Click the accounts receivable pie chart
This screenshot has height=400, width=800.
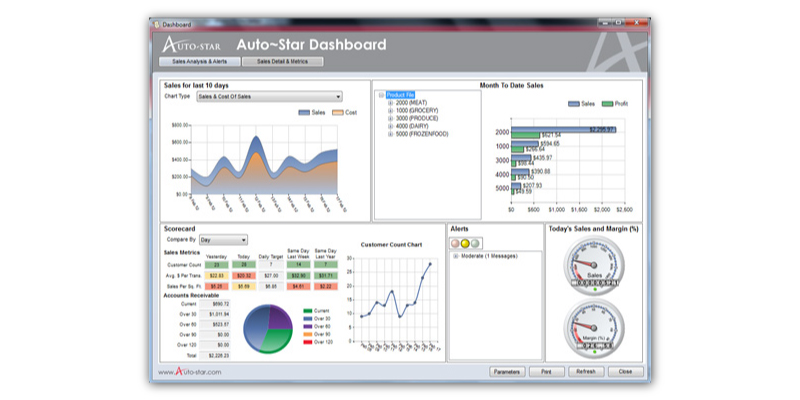point(268,329)
